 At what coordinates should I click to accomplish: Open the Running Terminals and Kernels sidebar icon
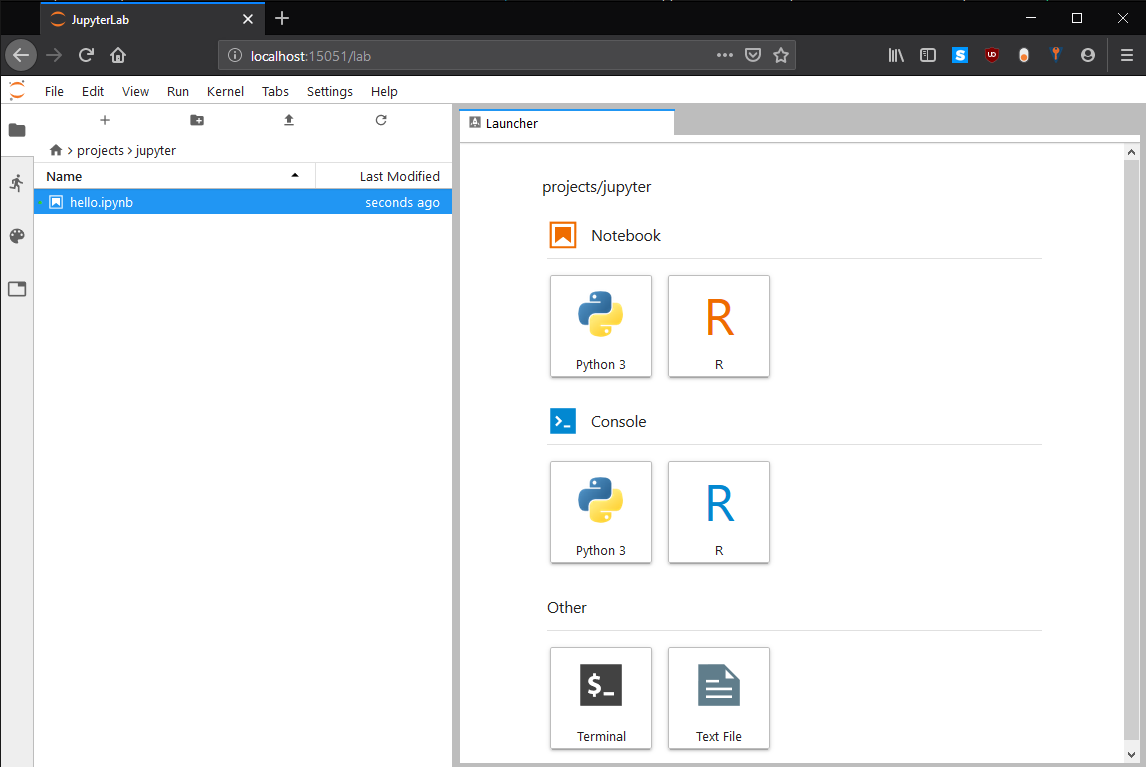17,183
